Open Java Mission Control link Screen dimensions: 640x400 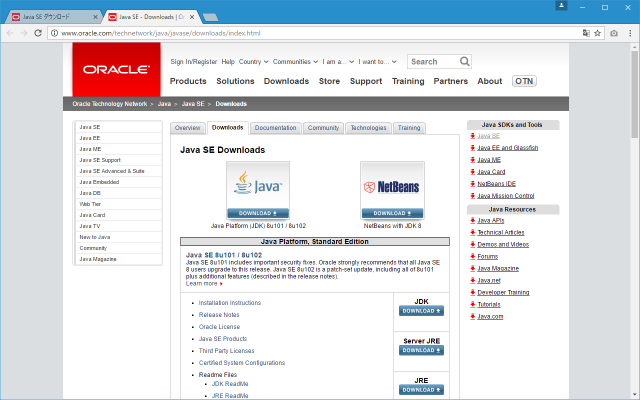point(506,196)
